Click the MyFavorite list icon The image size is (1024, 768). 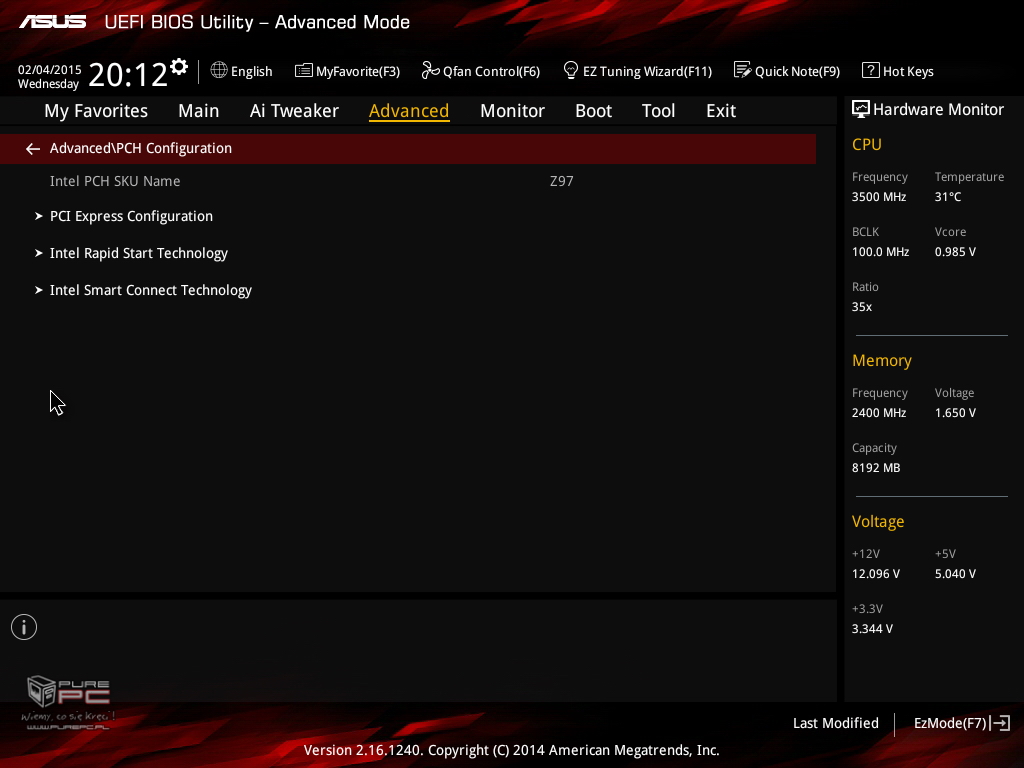[x=304, y=71]
